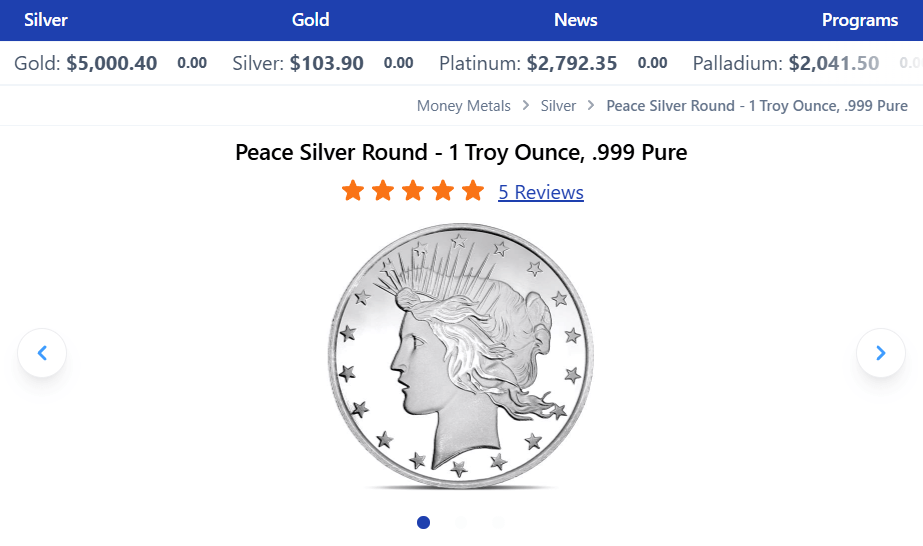Click the first orange rating star
Viewport: 923px width, 546px height.
pyautogui.click(x=352, y=191)
